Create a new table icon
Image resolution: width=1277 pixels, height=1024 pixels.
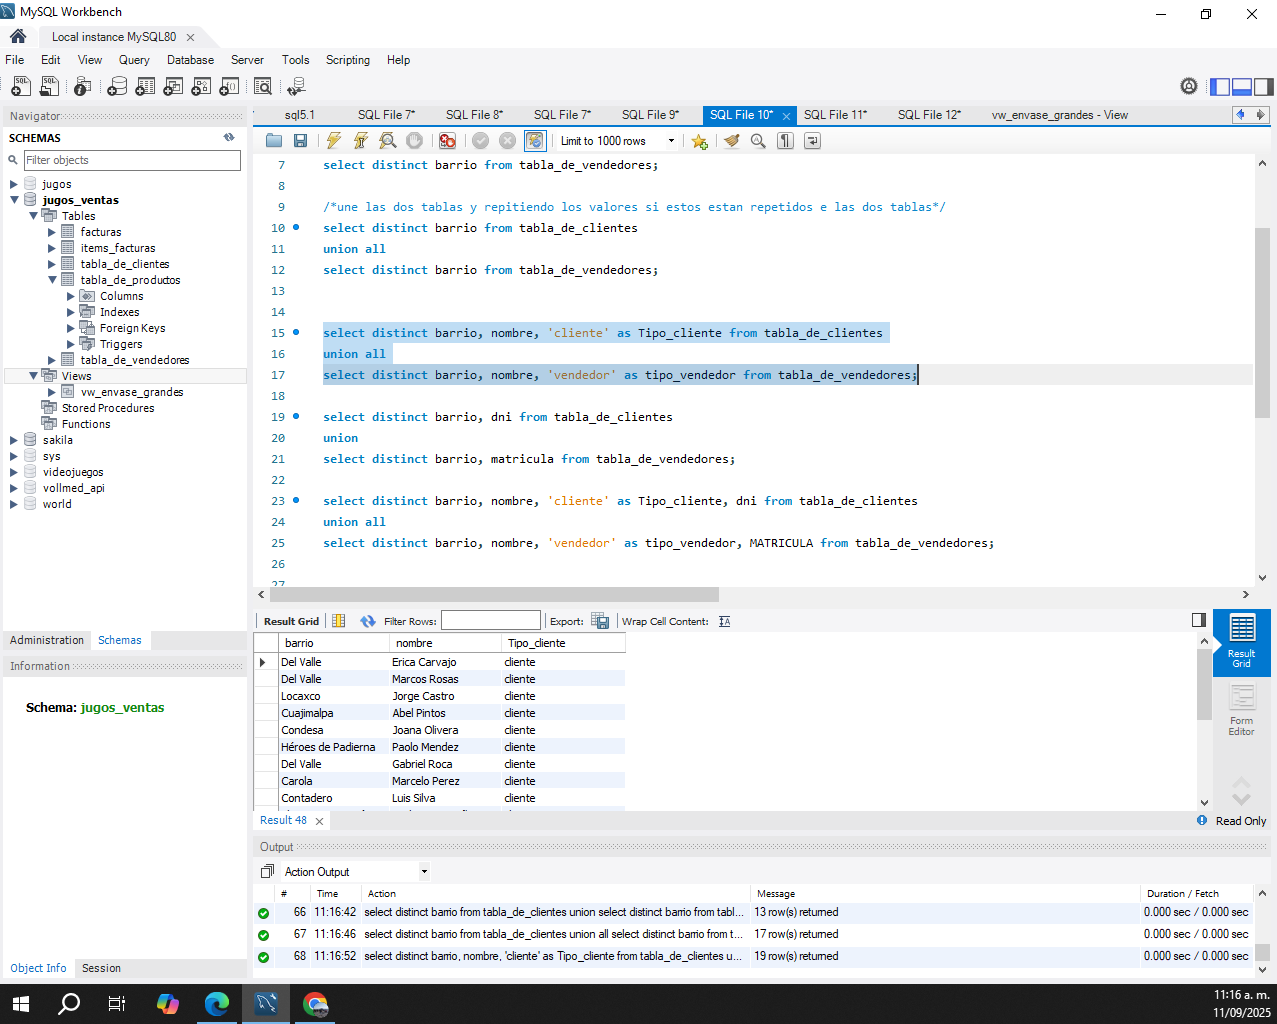(145, 87)
